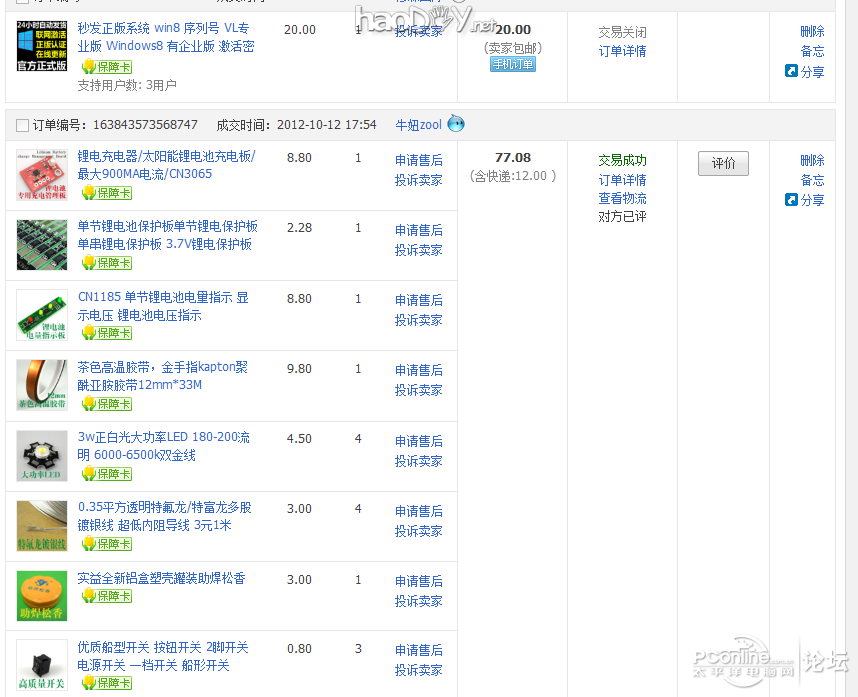Click the 手机订单 badge
Image resolution: width=858 pixels, height=697 pixels.
point(512,64)
